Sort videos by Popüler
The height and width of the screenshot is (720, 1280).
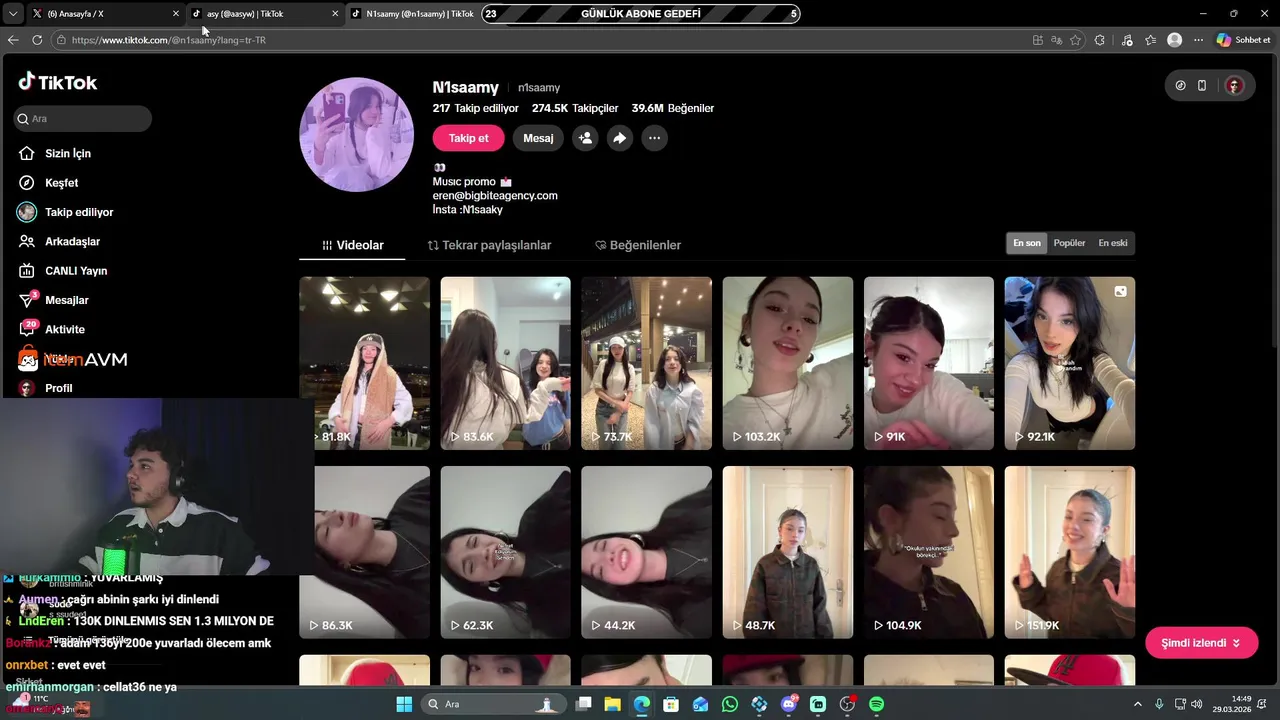point(1069,243)
